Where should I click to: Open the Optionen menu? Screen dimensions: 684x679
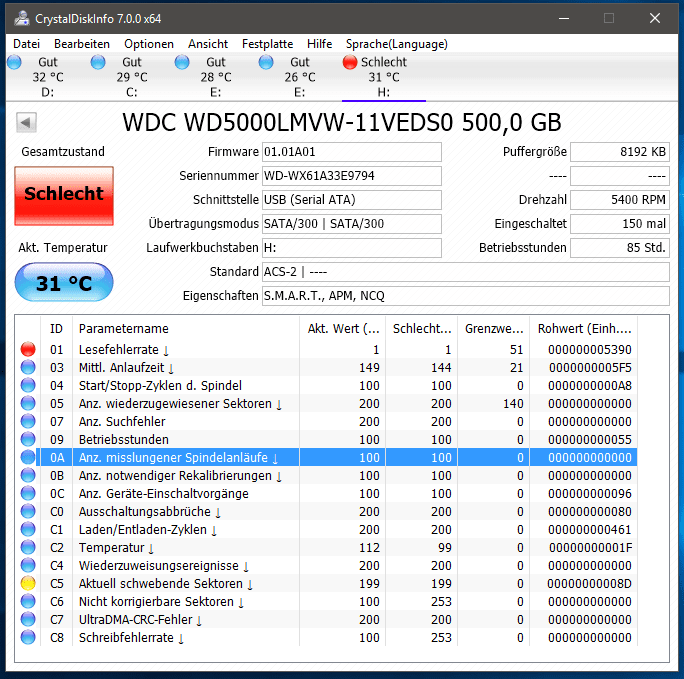pos(149,44)
